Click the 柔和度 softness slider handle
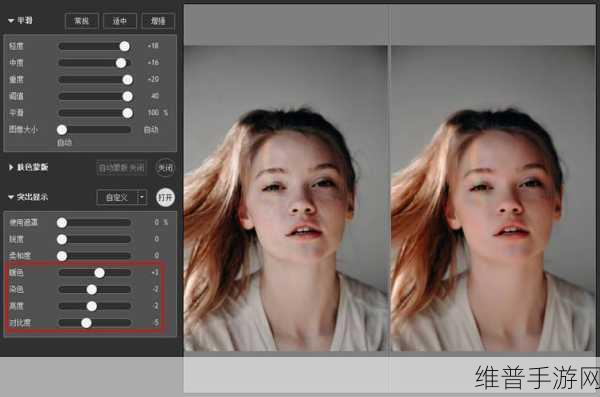The image size is (600, 397). (62, 256)
